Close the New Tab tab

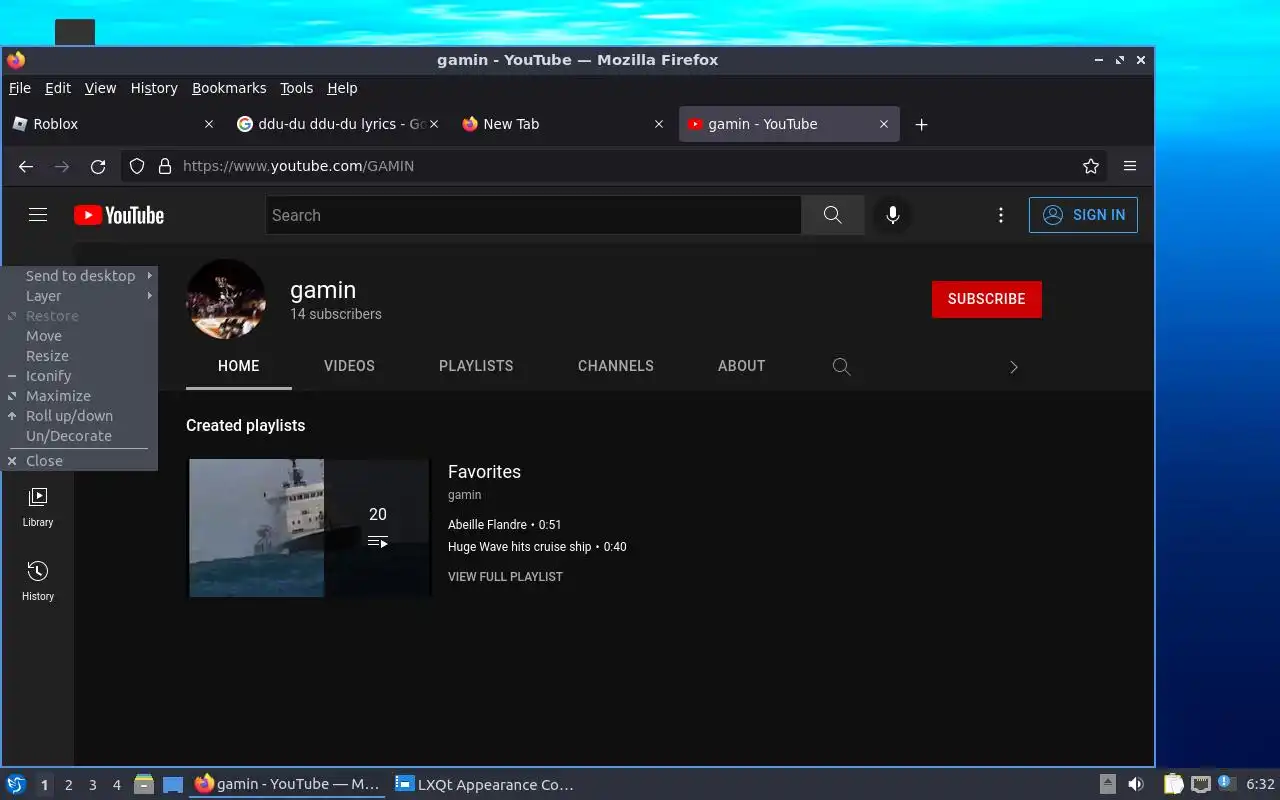click(659, 124)
